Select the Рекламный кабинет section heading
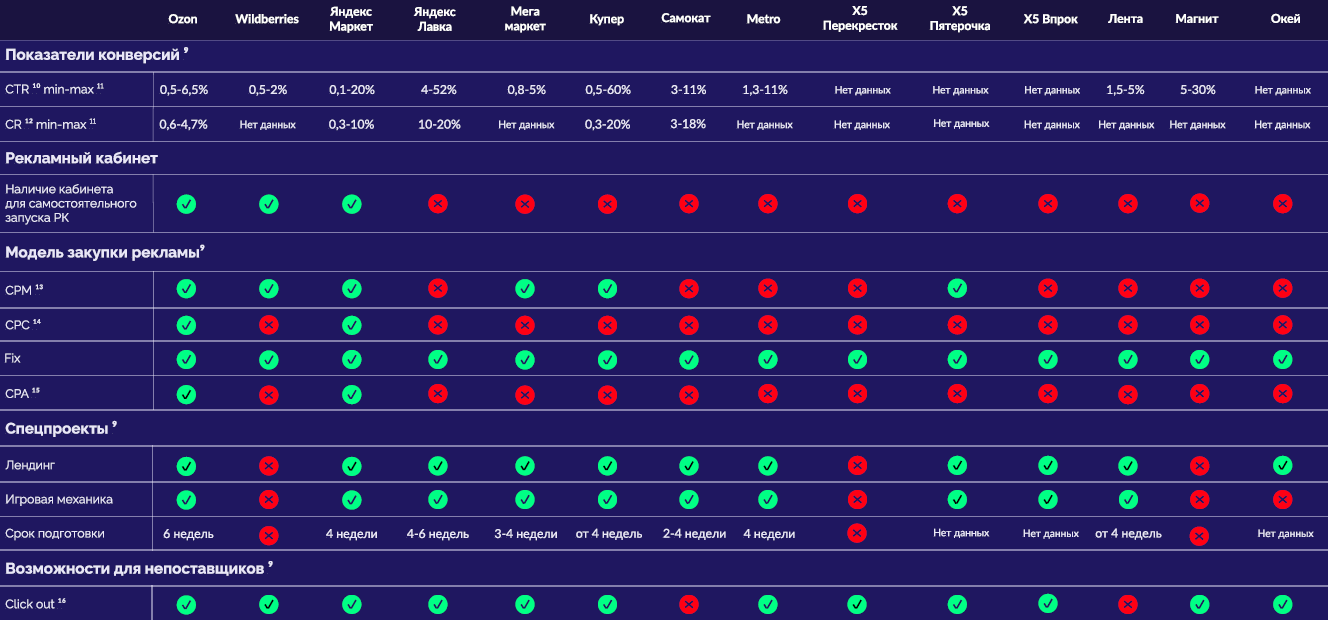Image resolution: width=1328 pixels, height=620 pixels. coord(81,158)
